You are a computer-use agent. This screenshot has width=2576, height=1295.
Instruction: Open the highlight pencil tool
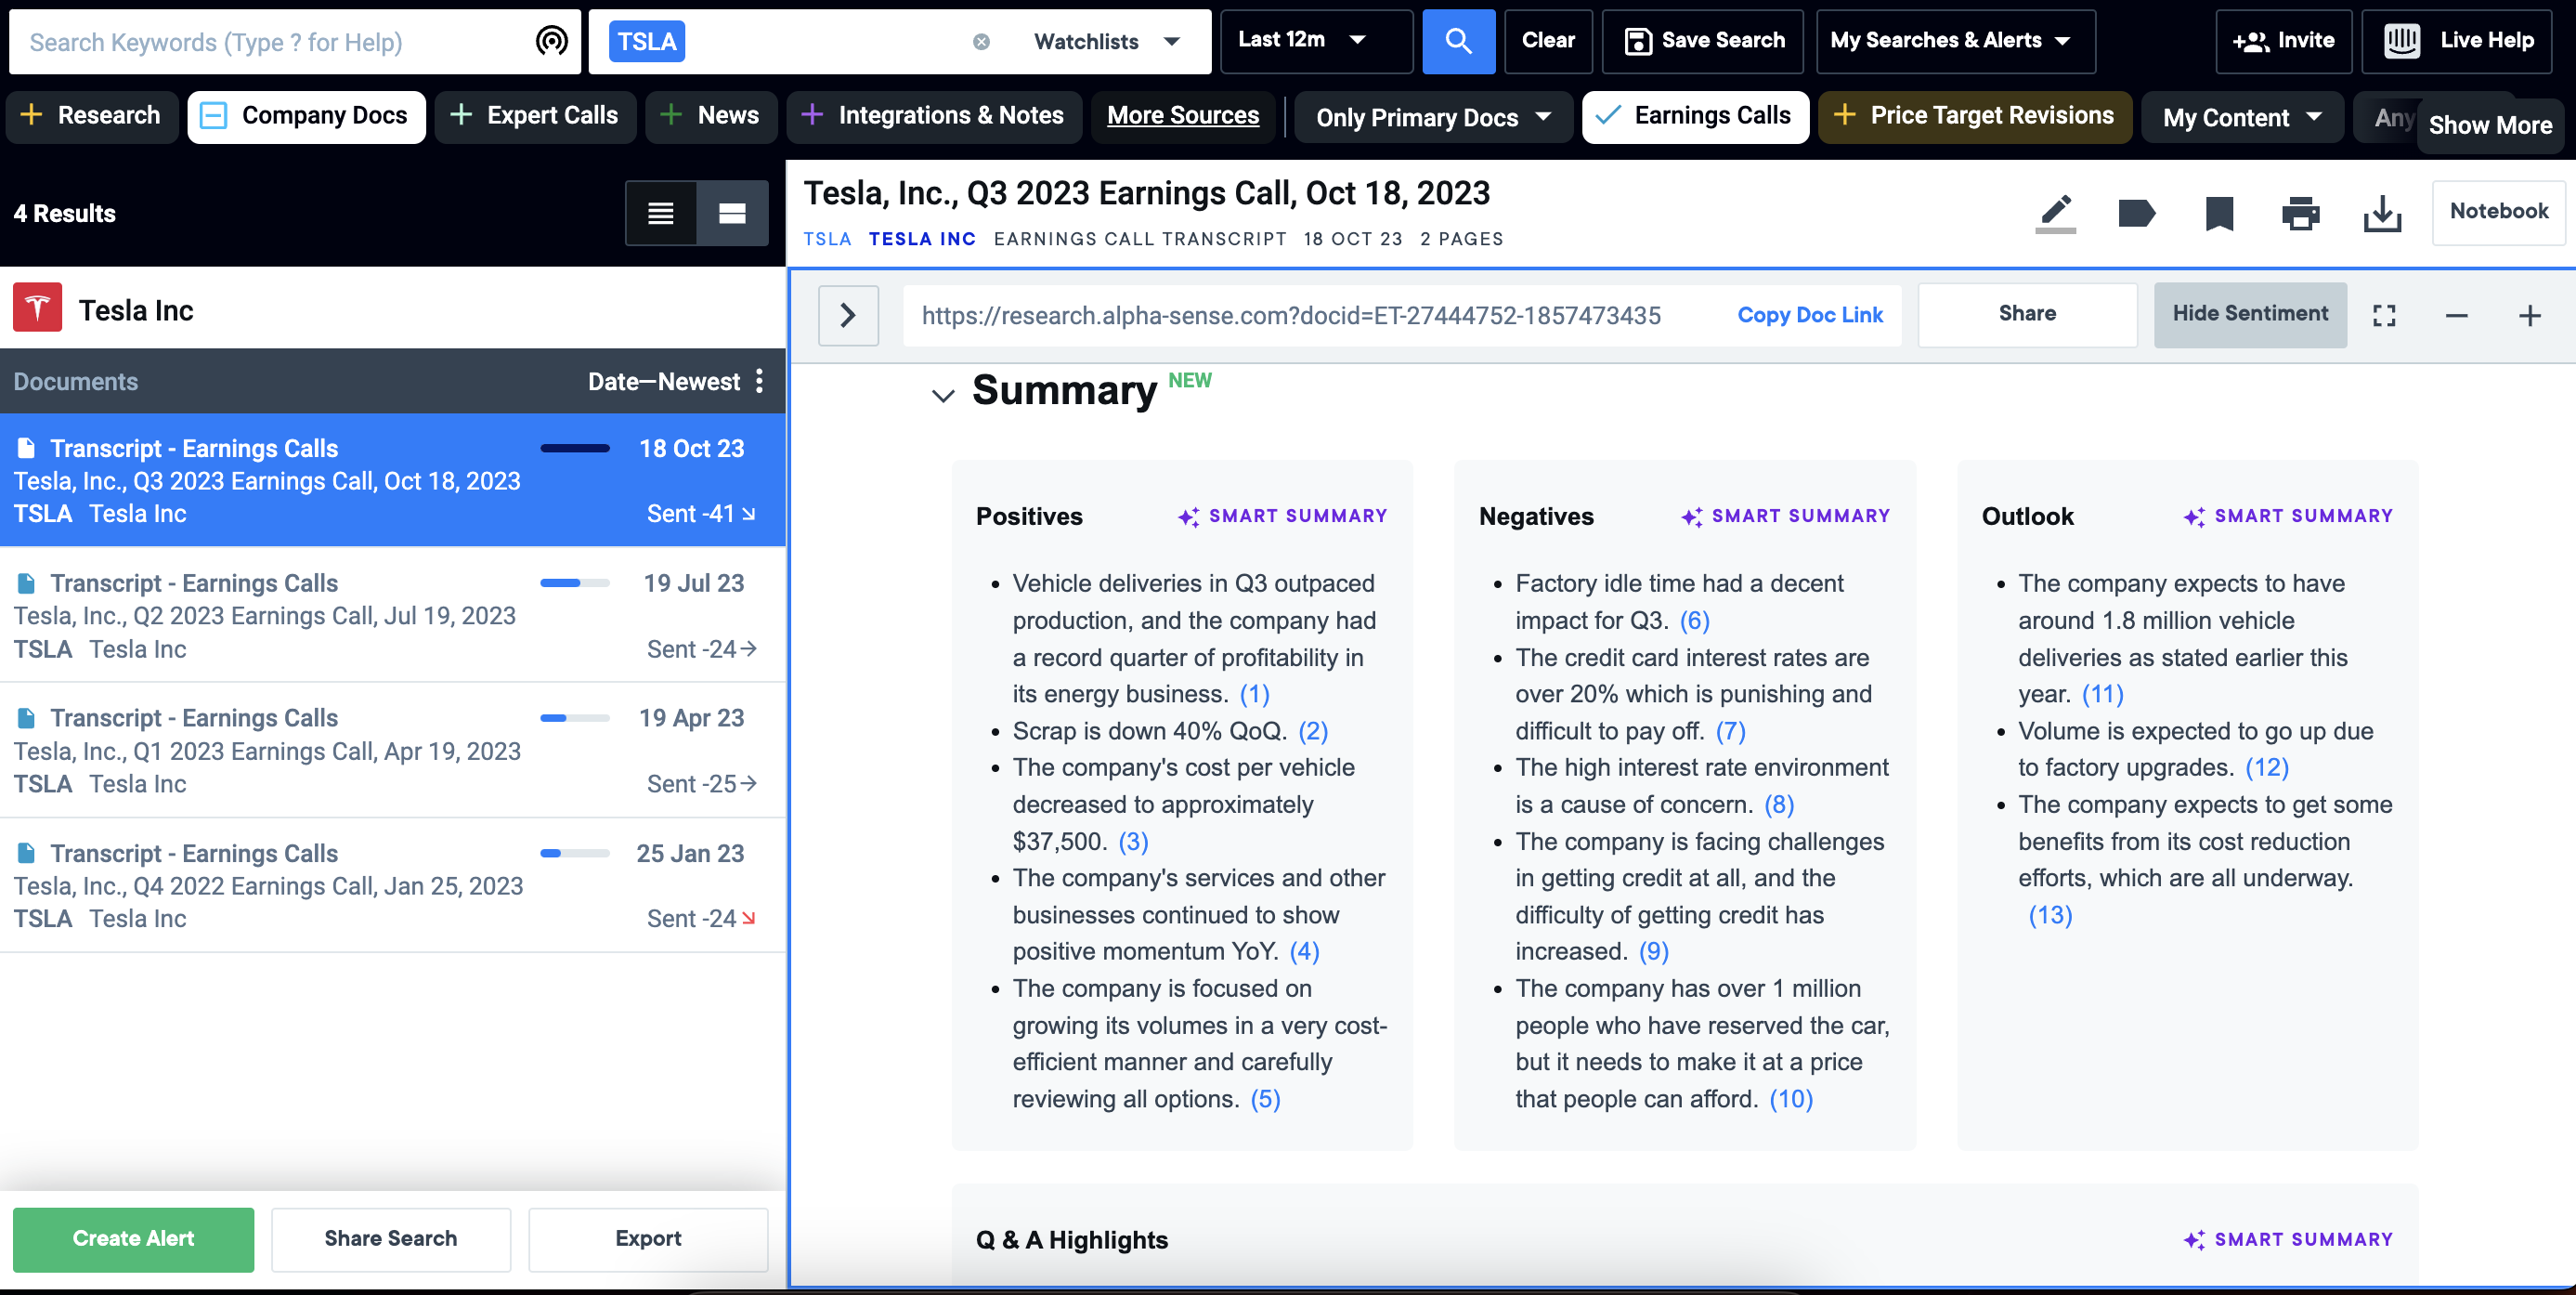tap(2055, 213)
